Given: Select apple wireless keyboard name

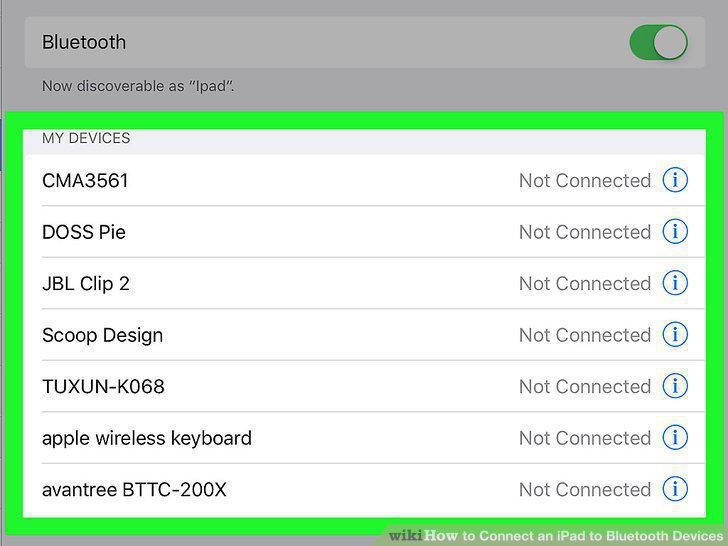Looking at the screenshot, I should click(x=147, y=438).
